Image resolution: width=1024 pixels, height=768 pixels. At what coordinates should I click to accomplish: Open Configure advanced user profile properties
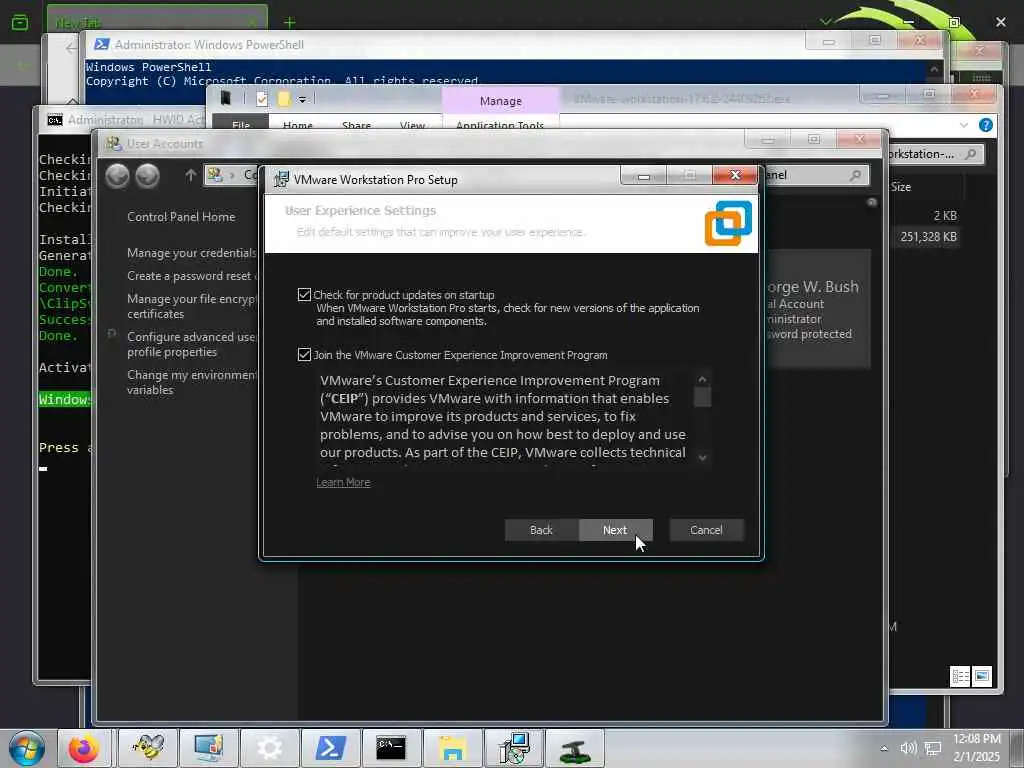(x=192, y=344)
